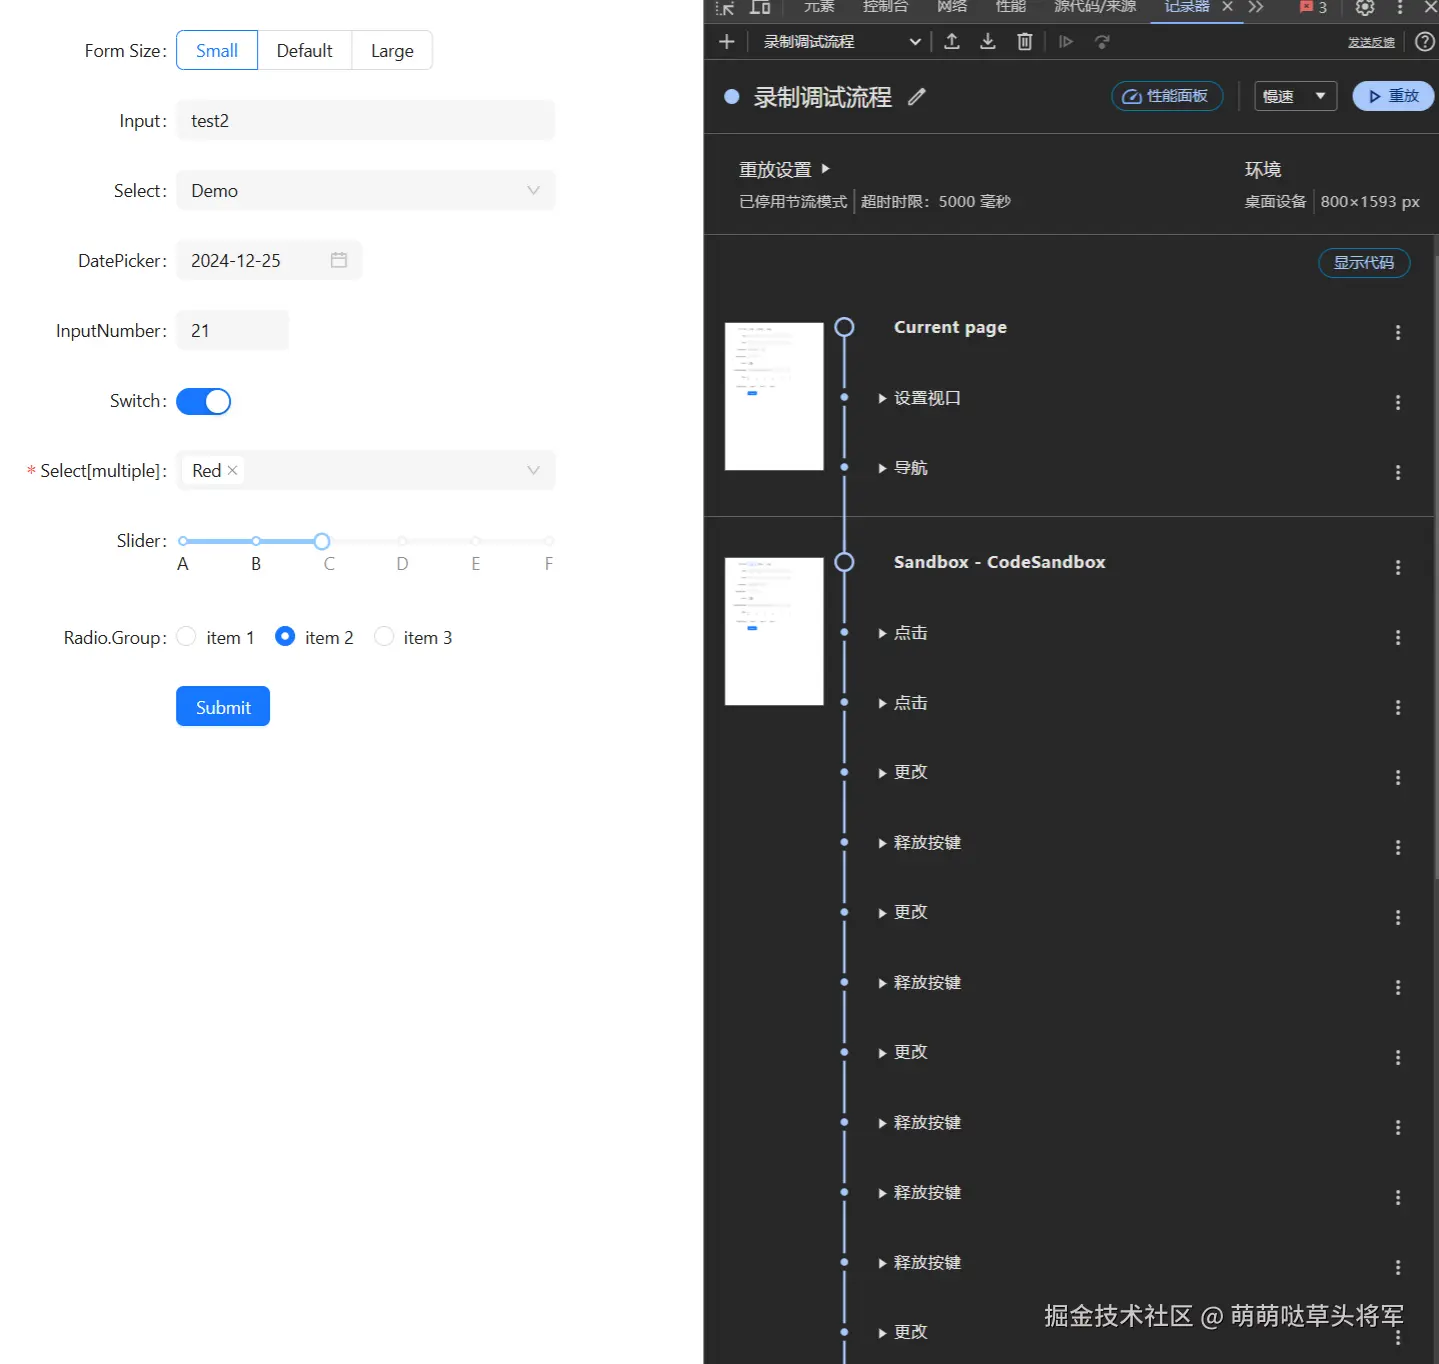
Task: Open DevTools vertical three-dot menu at top
Action: [x=1400, y=7]
